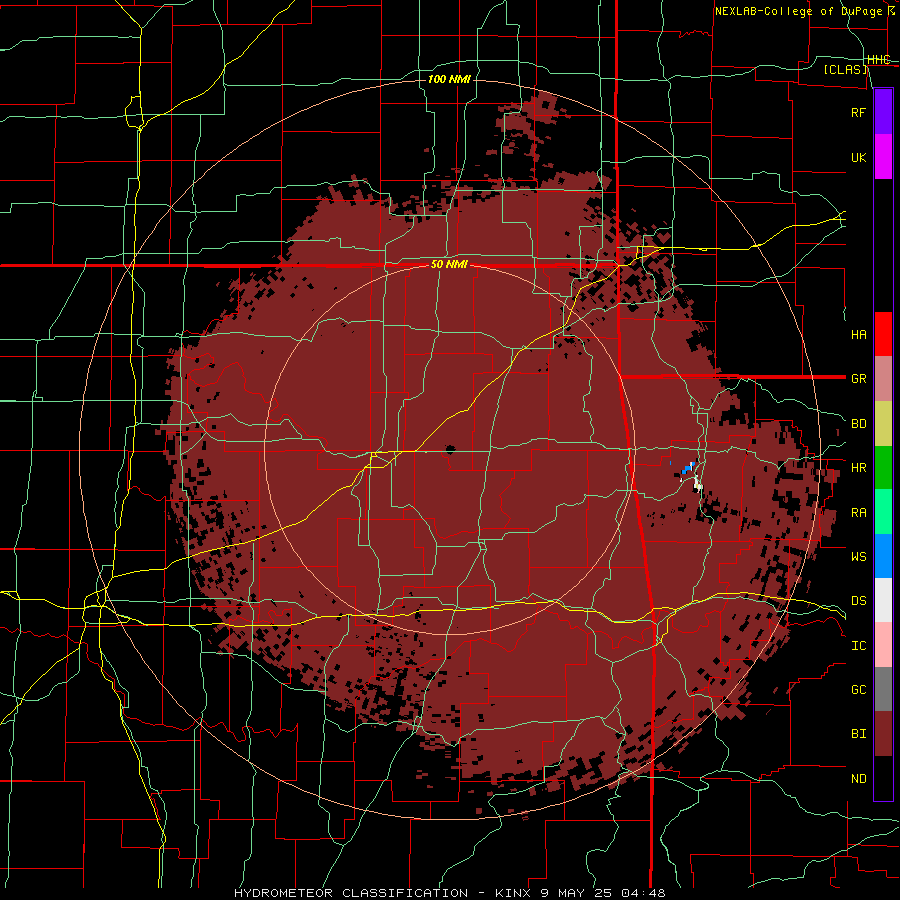Click the HA legend label

click(x=858, y=334)
